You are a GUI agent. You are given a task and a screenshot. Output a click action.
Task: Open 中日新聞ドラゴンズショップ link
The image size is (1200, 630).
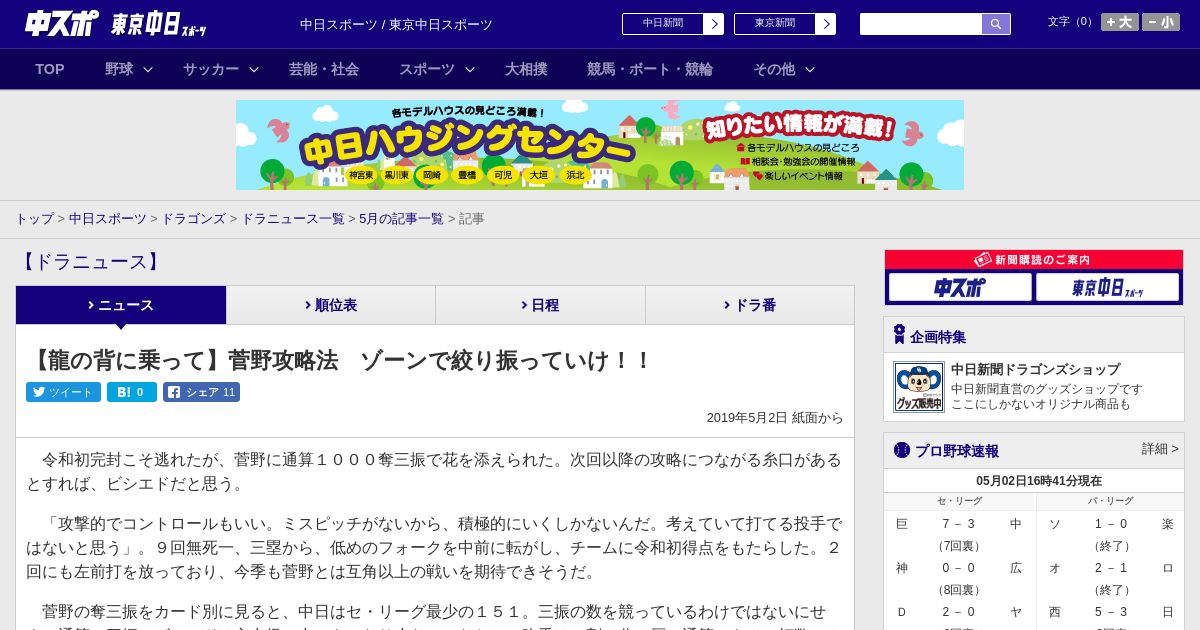coord(1035,369)
